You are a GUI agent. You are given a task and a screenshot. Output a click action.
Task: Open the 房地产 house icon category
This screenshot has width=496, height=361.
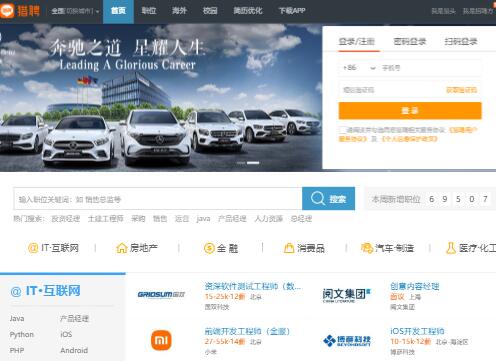[122, 248]
